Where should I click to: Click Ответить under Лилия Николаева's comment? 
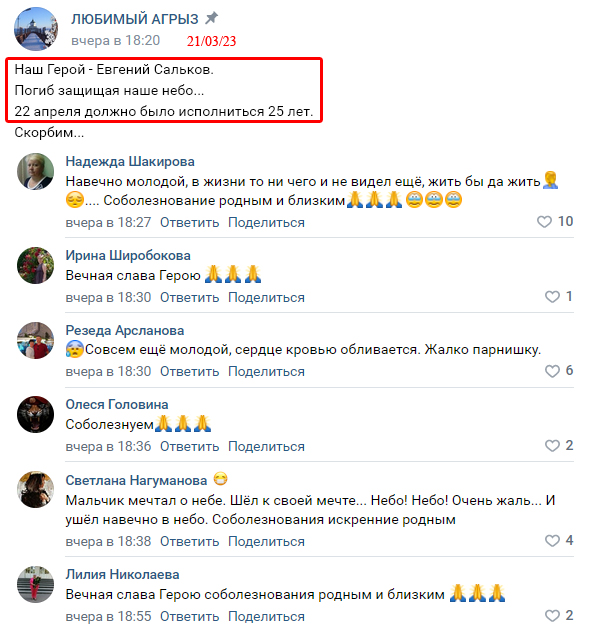189,616
